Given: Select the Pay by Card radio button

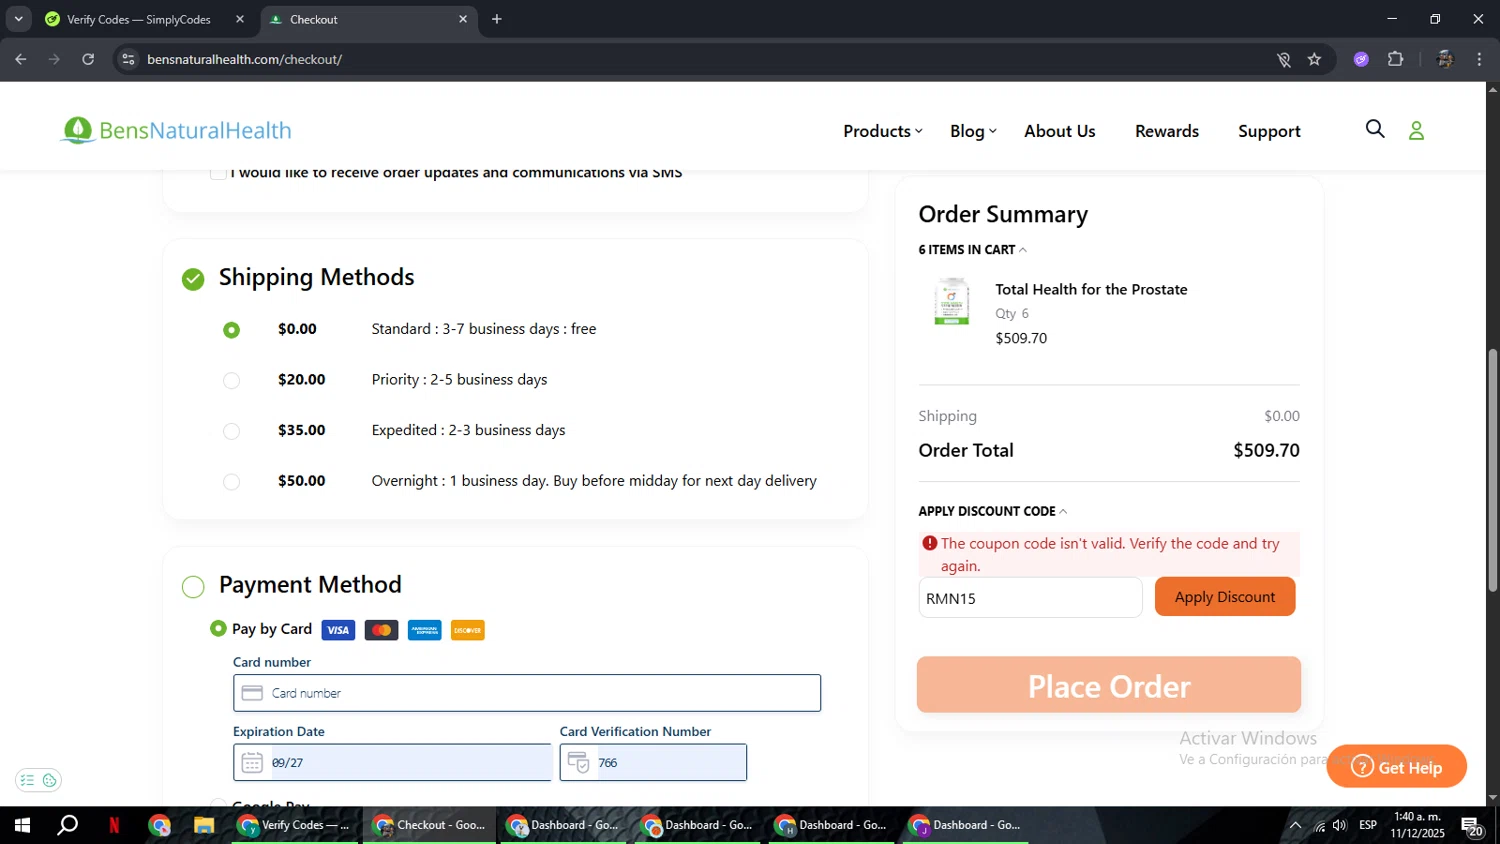Looking at the screenshot, I should [218, 628].
